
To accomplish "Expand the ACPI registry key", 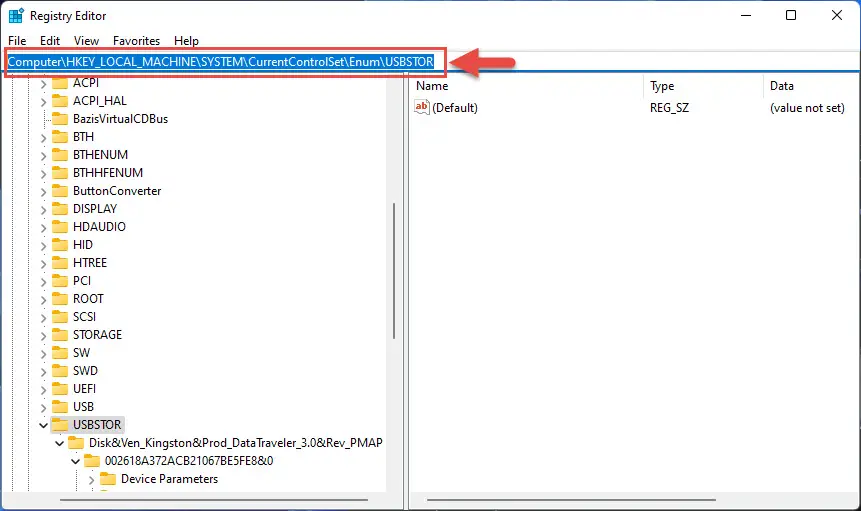I will (43, 83).
